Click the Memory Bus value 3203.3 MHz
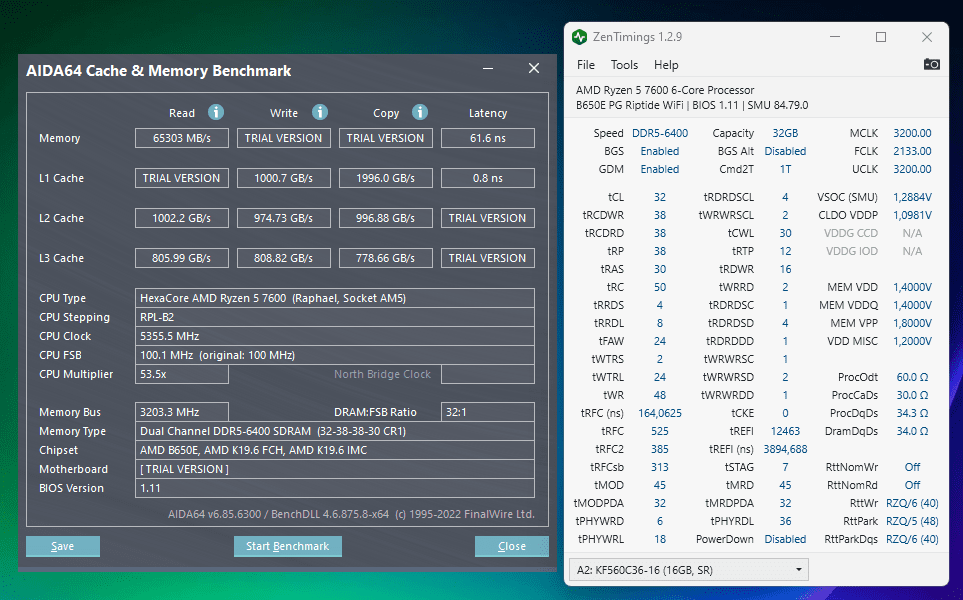The width and height of the screenshot is (963, 600). tap(182, 412)
